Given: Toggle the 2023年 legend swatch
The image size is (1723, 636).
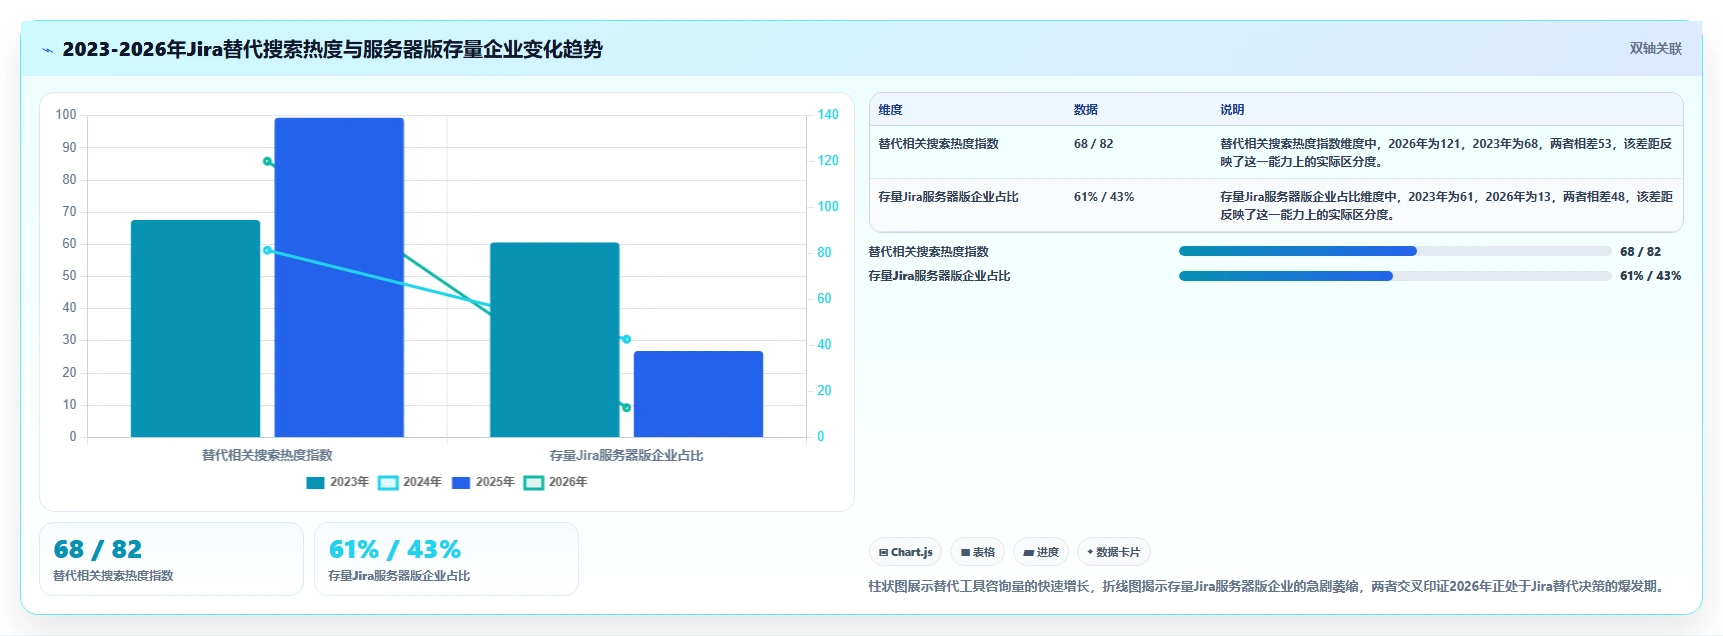Looking at the screenshot, I should [x=315, y=483].
